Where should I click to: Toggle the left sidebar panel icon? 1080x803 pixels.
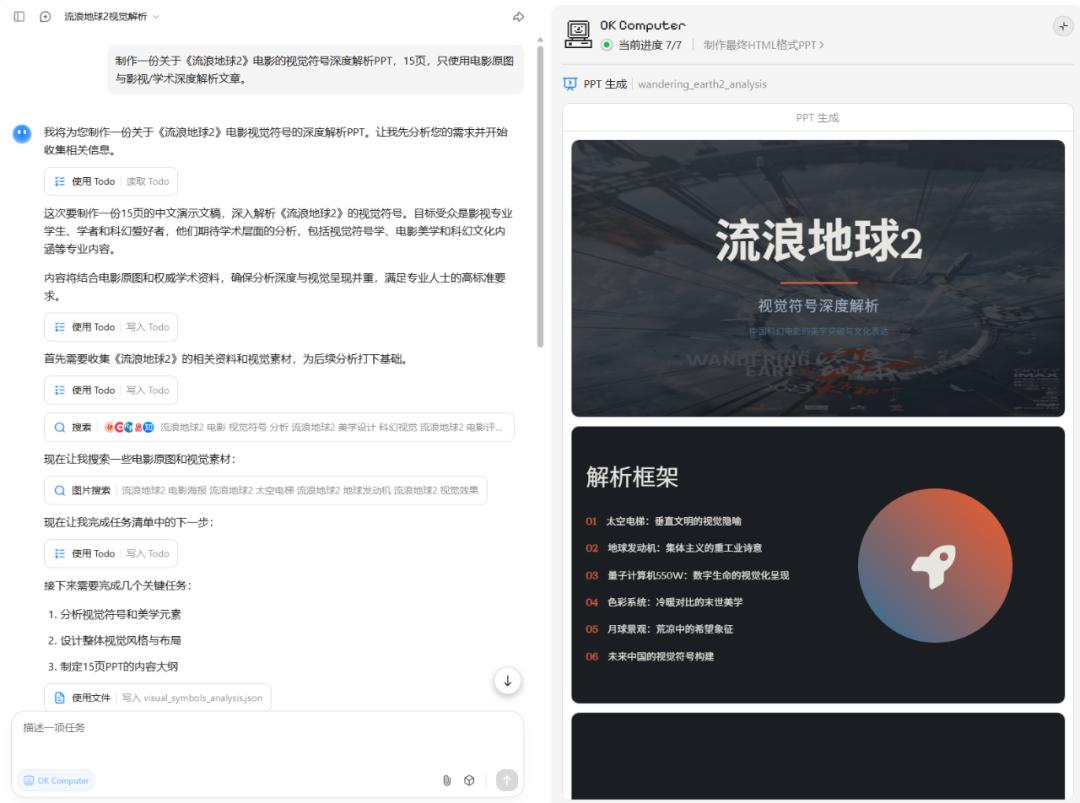coord(19,17)
